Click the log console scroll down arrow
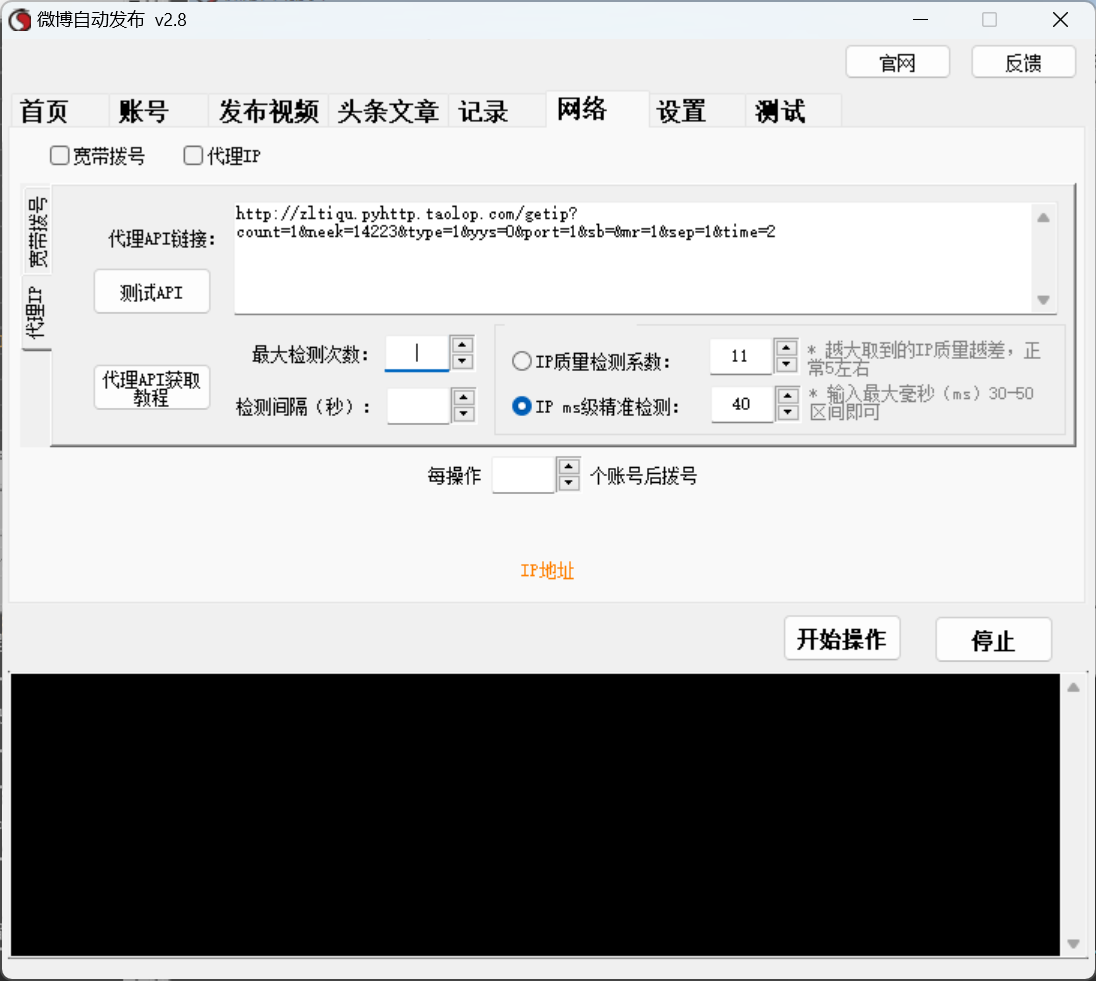 tap(1074, 944)
